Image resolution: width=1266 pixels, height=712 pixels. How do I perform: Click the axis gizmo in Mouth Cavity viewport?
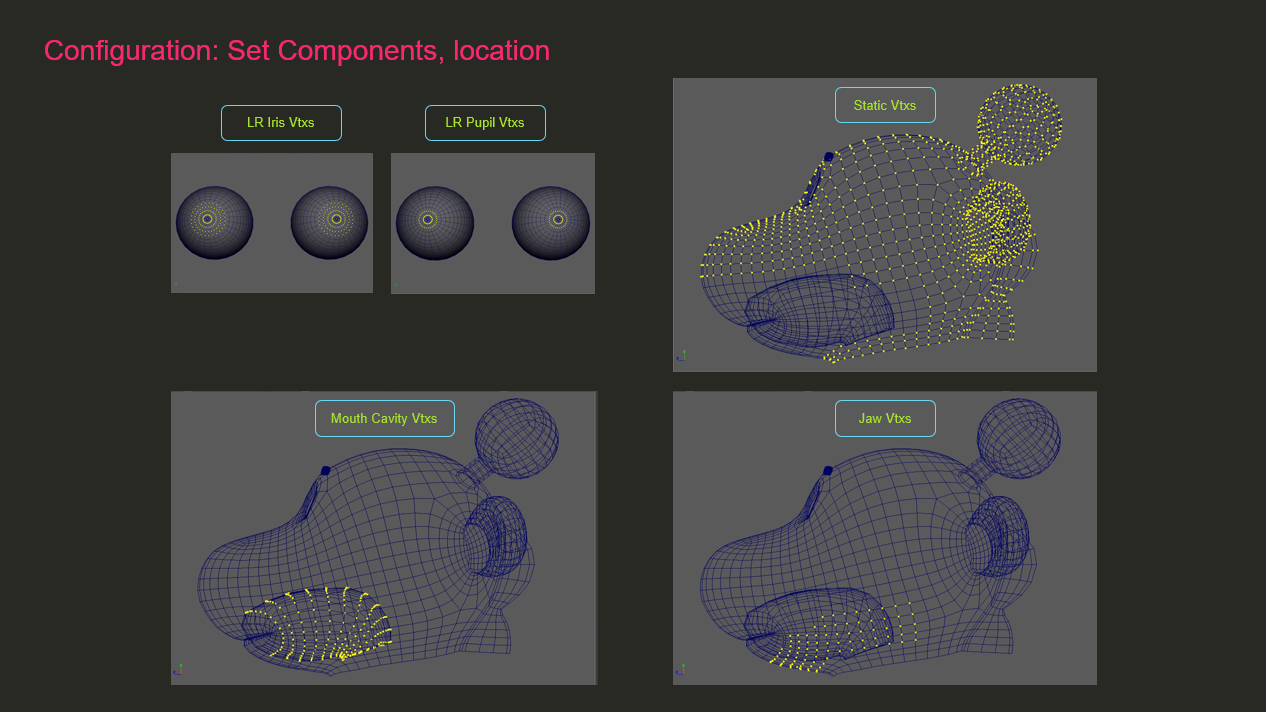(x=179, y=669)
